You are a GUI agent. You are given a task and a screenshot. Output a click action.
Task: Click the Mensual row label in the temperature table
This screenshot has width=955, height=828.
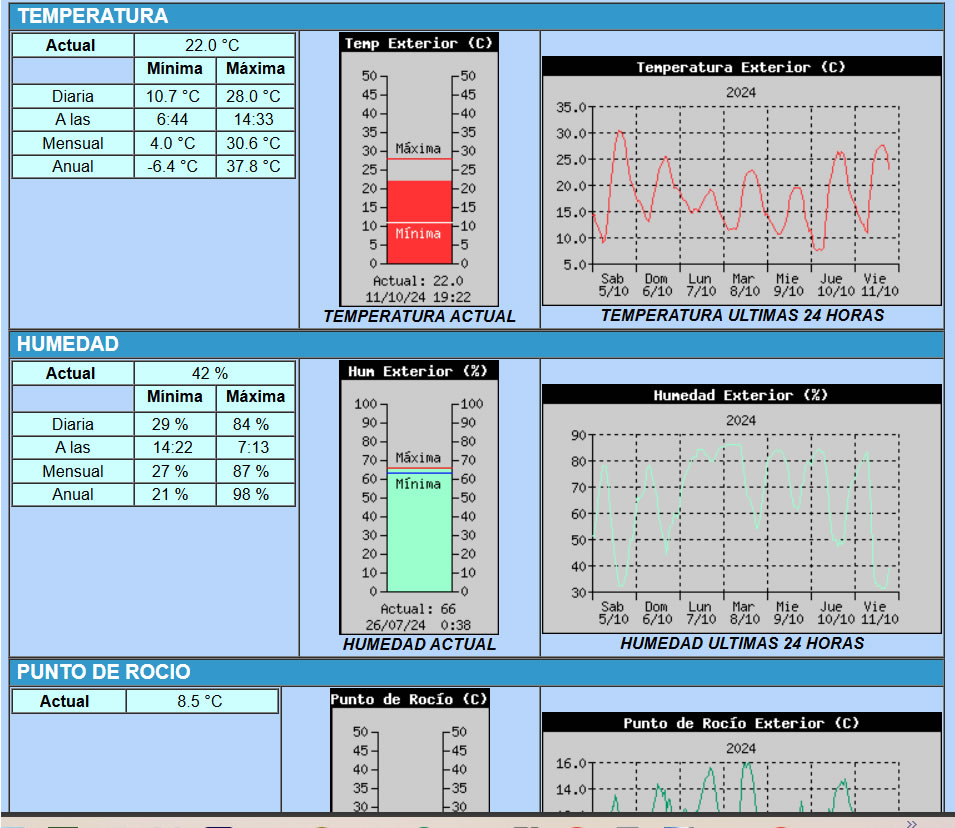[72, 143]
